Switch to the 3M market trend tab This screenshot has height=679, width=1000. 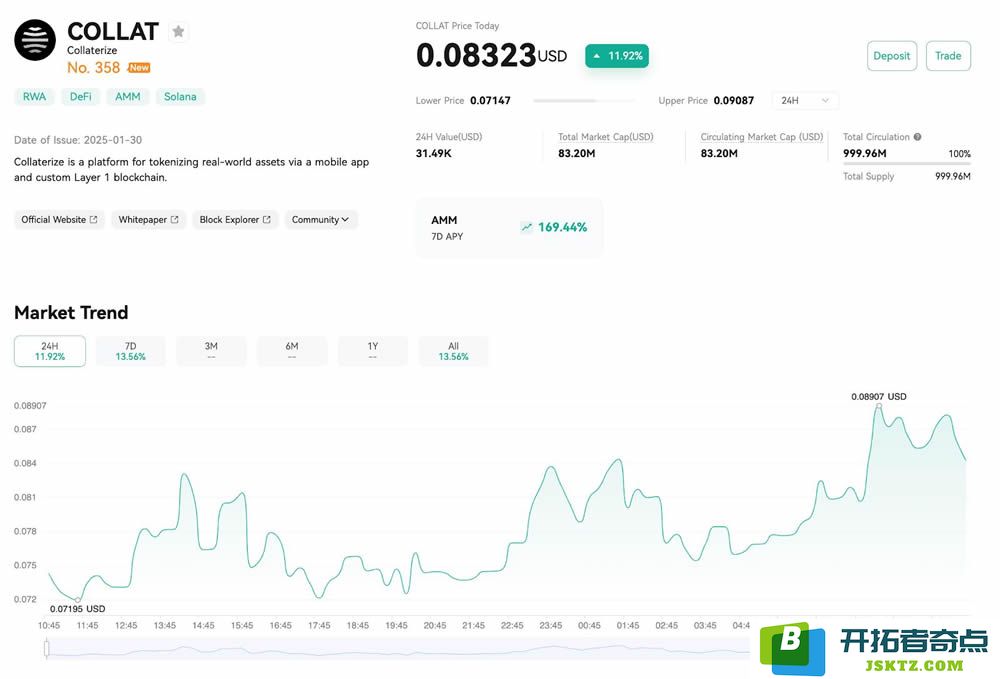211,351
